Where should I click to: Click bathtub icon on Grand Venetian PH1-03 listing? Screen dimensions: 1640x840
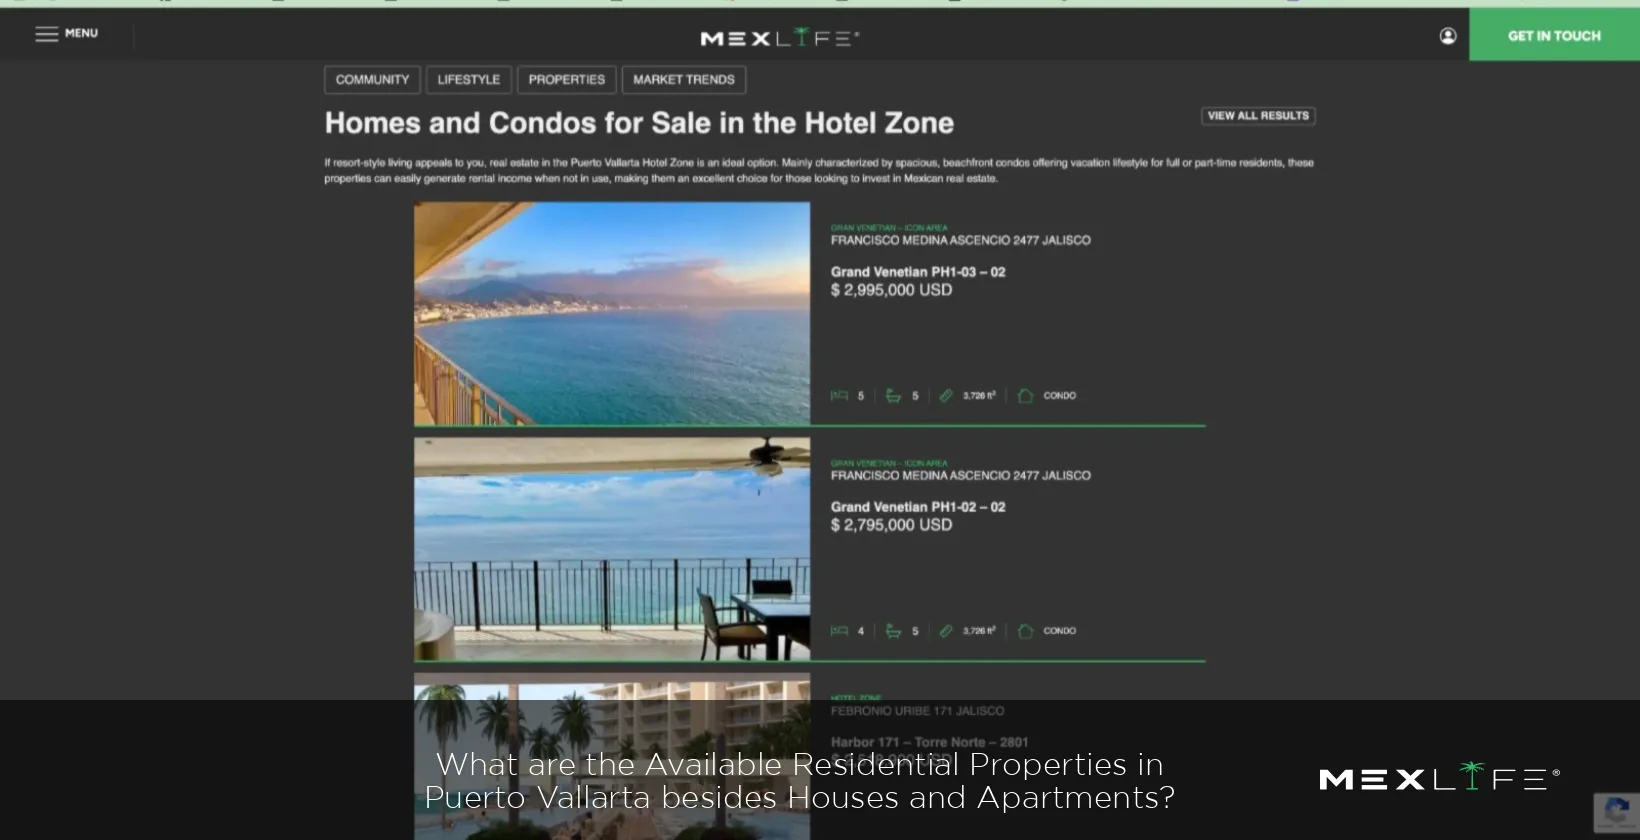pyautogui.click(x=893, y=396)
